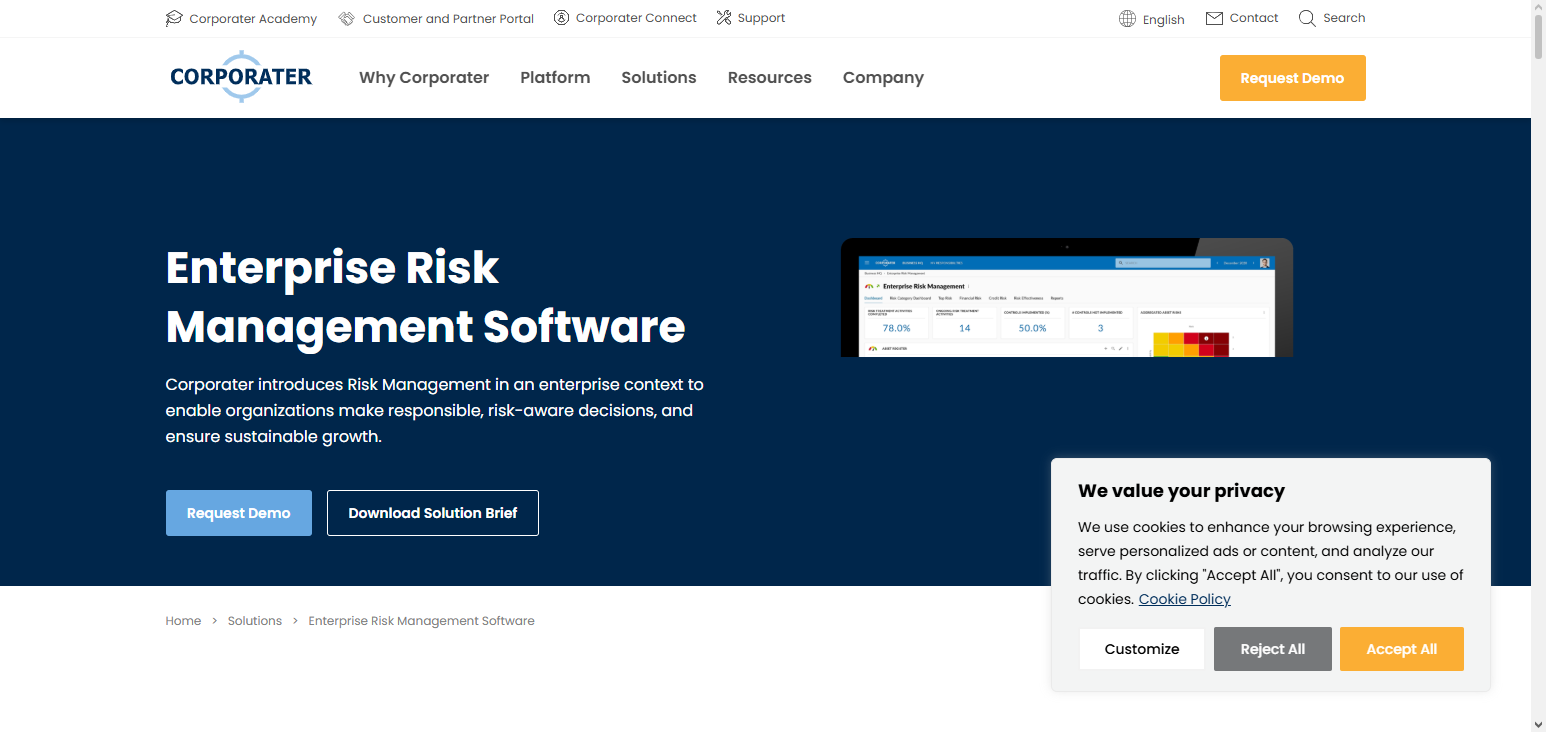
Task: Open the Solutions menu item
Action: coord(658,78)
